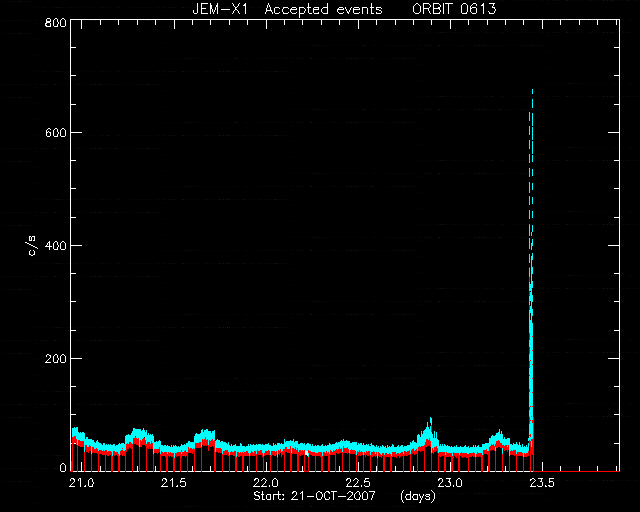Click the 'Accepted events' title text
Viewport: 640px width, 512px height.
point(323,9)
